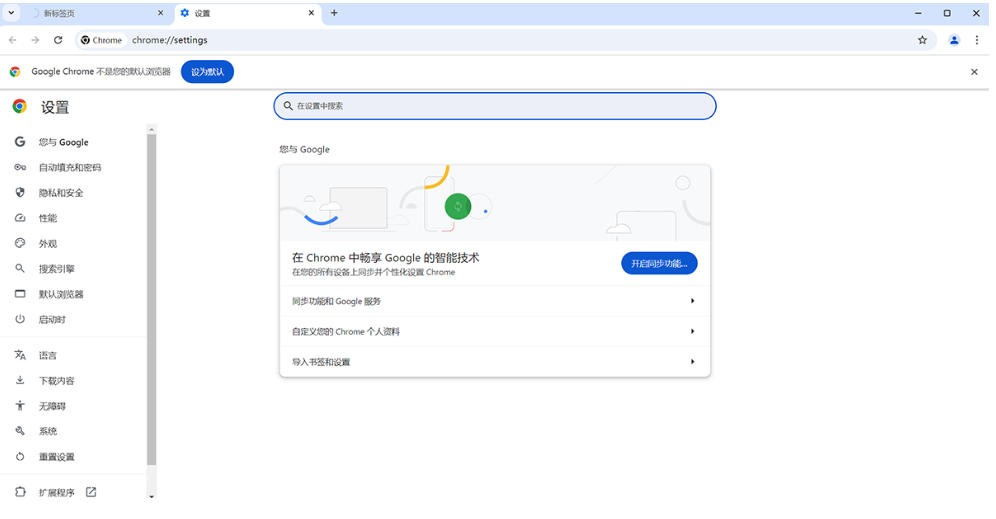Focus the 在设置中搜索 search field

pyautogui.click(x=495, y=106)
